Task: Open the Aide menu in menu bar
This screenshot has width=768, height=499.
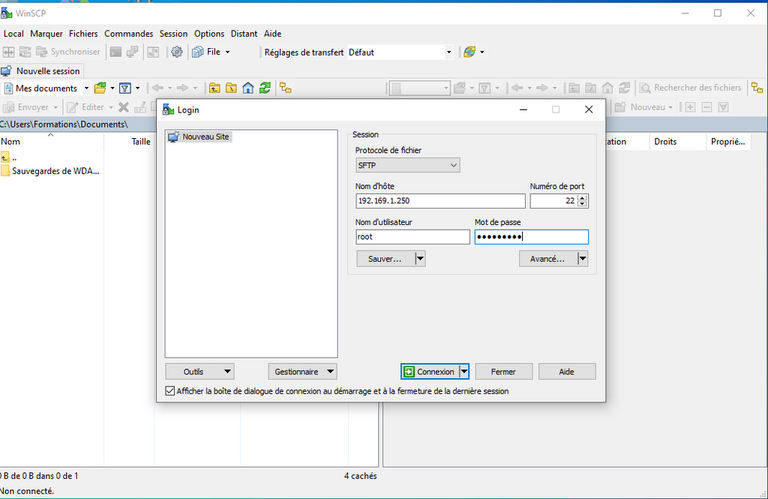Action: [273, 34]
